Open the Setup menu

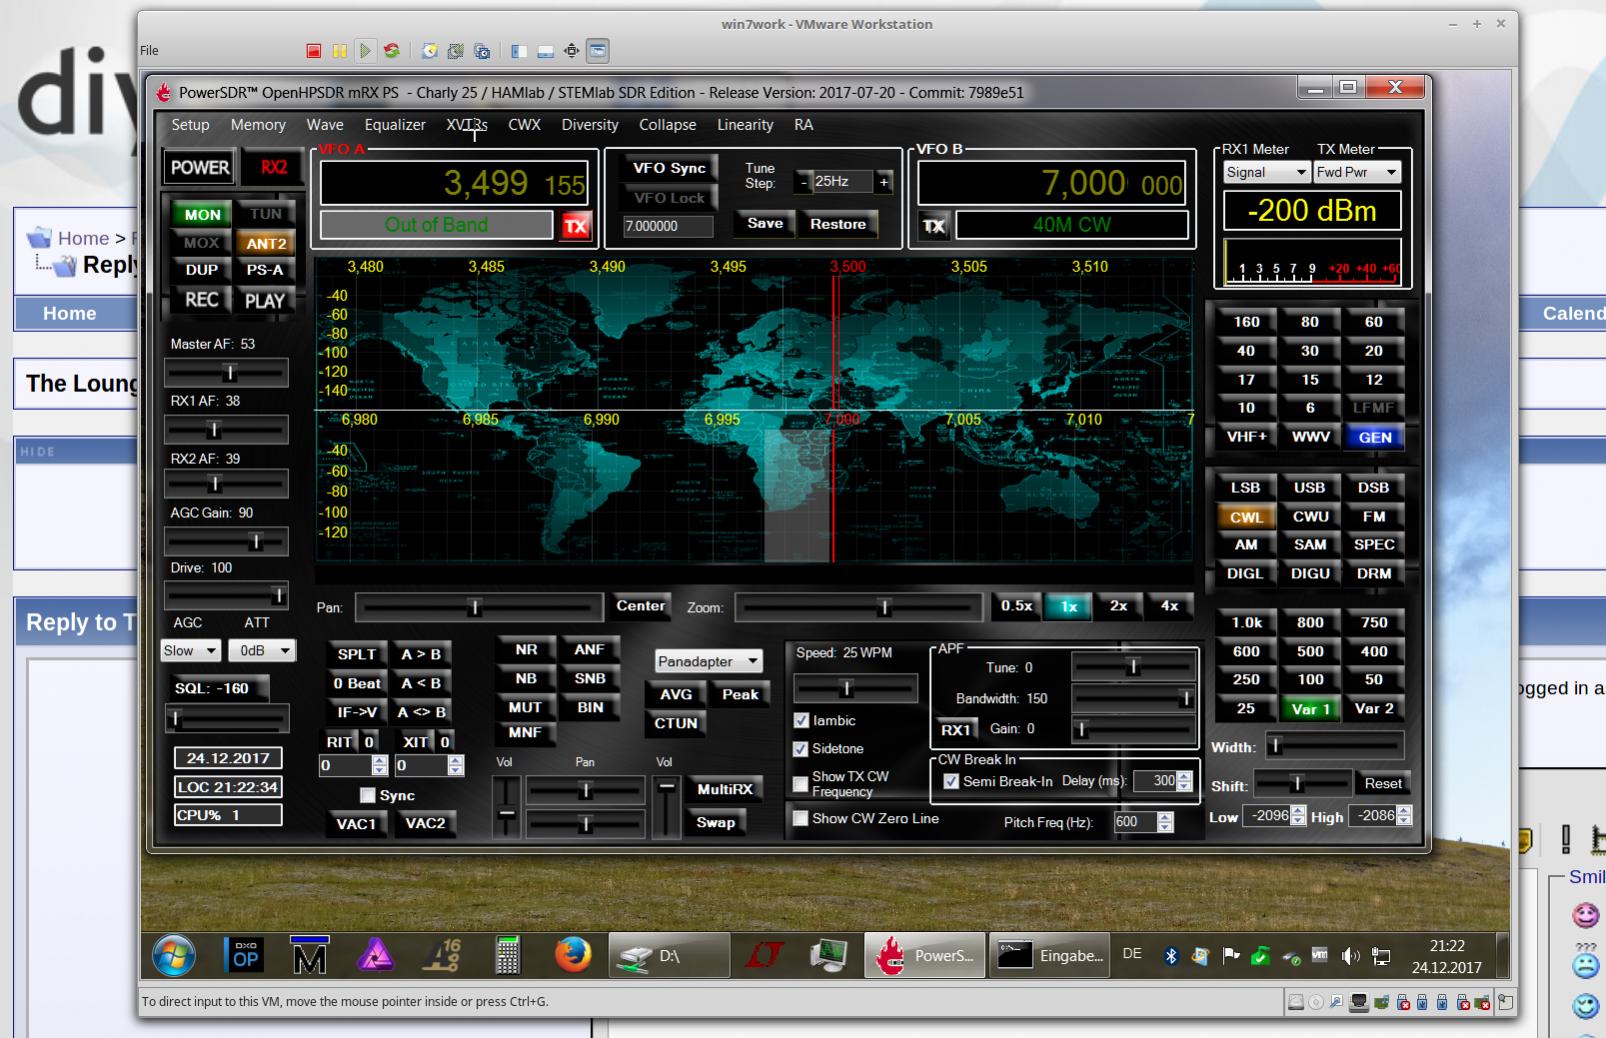pos(190,125)
